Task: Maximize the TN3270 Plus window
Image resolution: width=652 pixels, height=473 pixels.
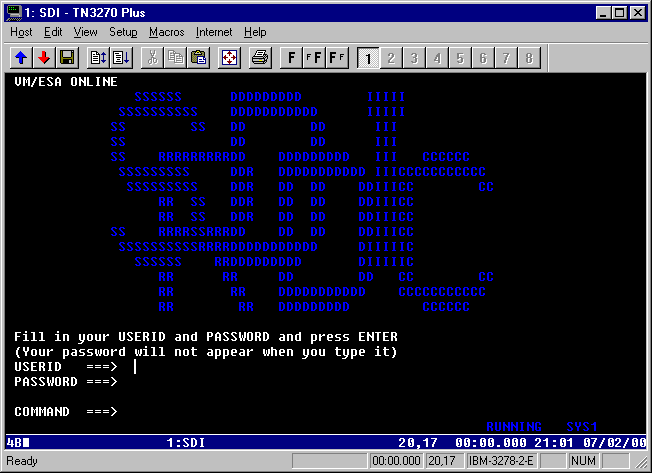Action: point(620,13)
